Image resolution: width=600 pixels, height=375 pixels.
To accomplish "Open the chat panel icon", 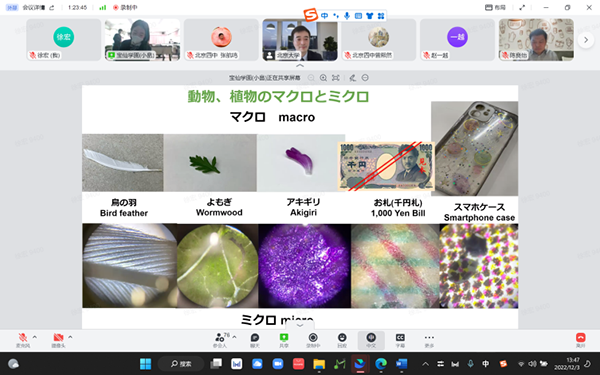I will click(255, 338).
